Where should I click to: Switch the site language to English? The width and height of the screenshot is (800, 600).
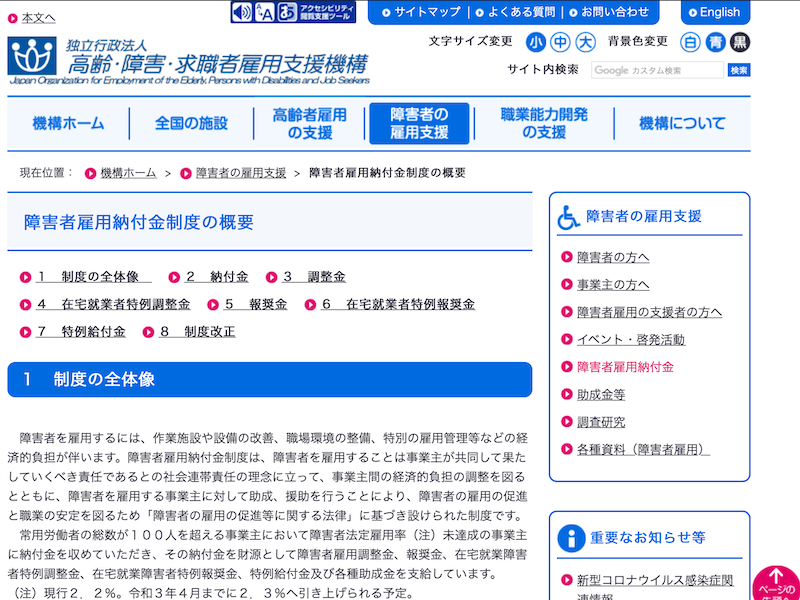point(715,12)
